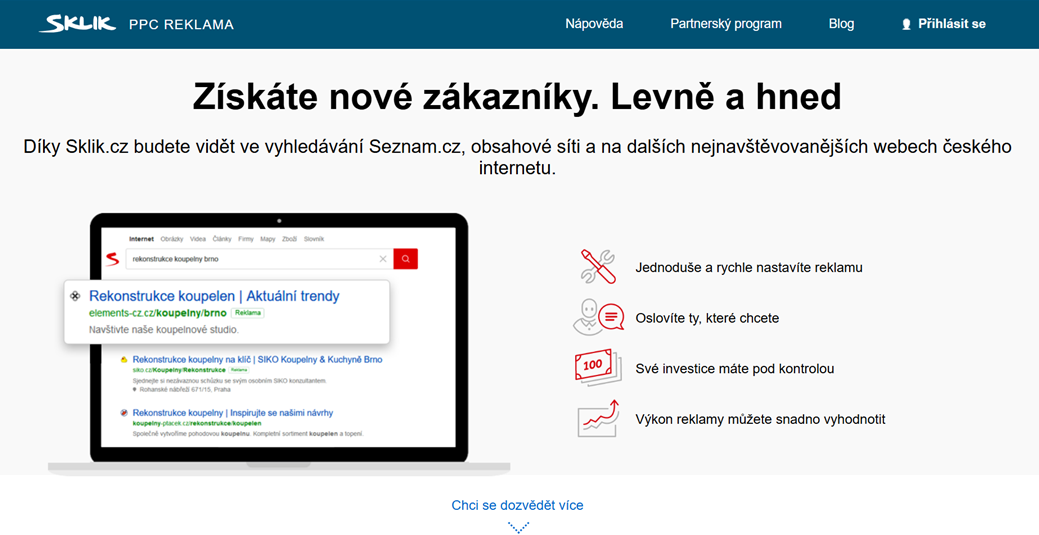Click the screwdriver and wrench icon

[x=598, y=267]
